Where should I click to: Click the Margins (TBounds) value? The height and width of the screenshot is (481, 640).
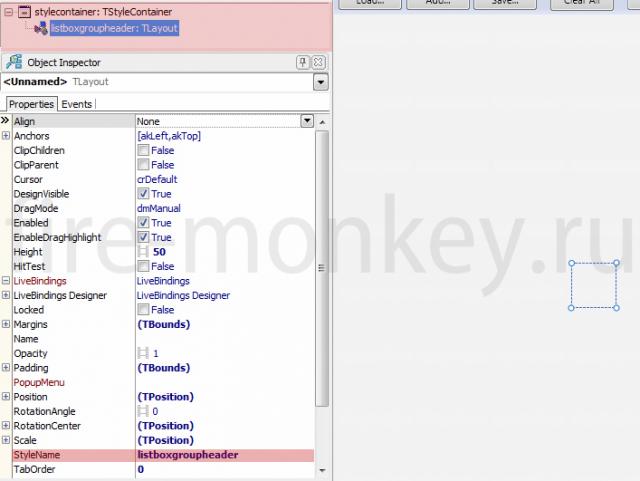[164, 325]
